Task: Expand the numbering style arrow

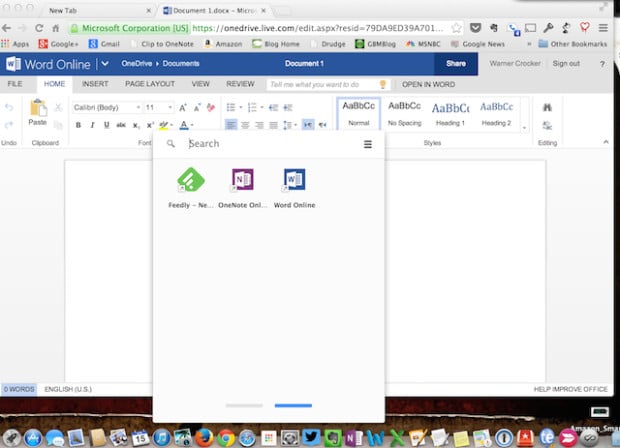Action: tap(262, 107)
